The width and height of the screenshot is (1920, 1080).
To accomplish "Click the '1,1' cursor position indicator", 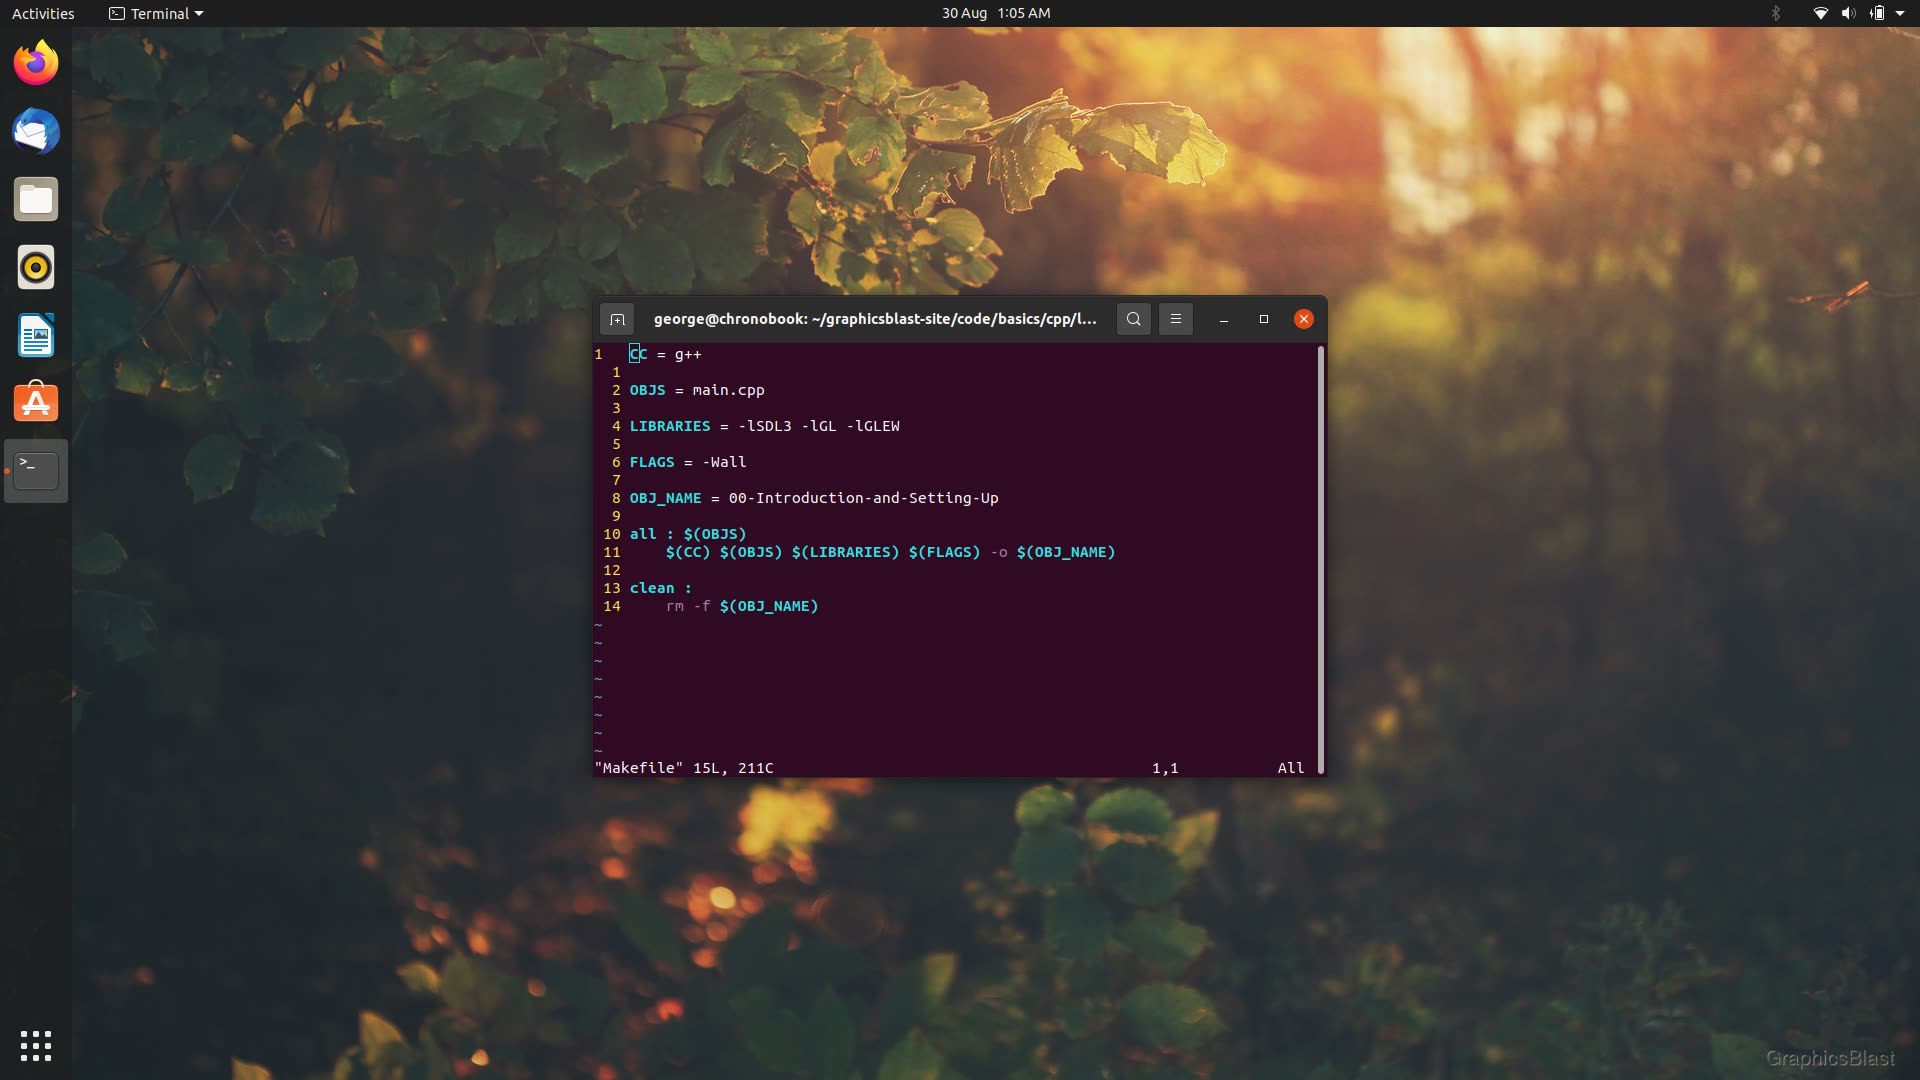I will pos(1165,768).
